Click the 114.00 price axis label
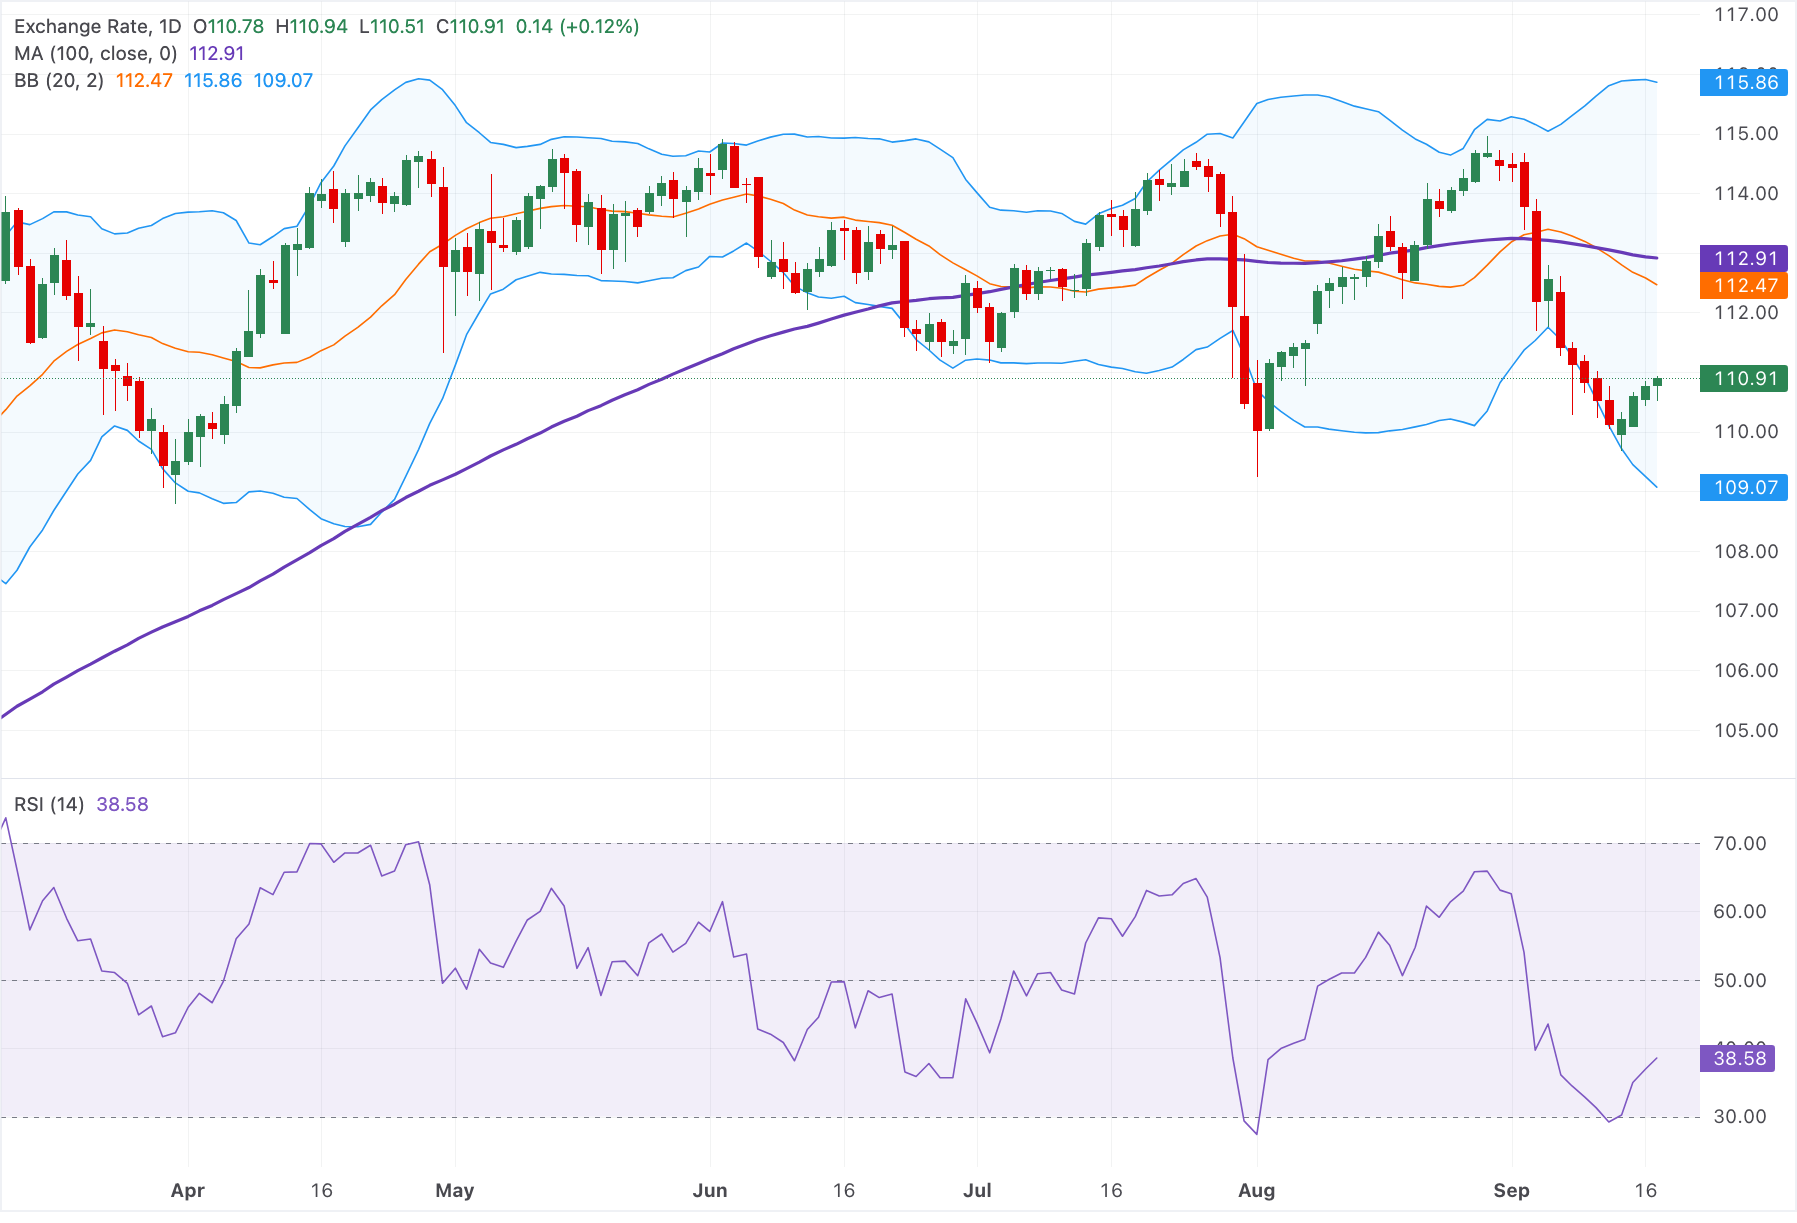The width and height of the screenshot is (1797, 1223). pos(1746,194)
